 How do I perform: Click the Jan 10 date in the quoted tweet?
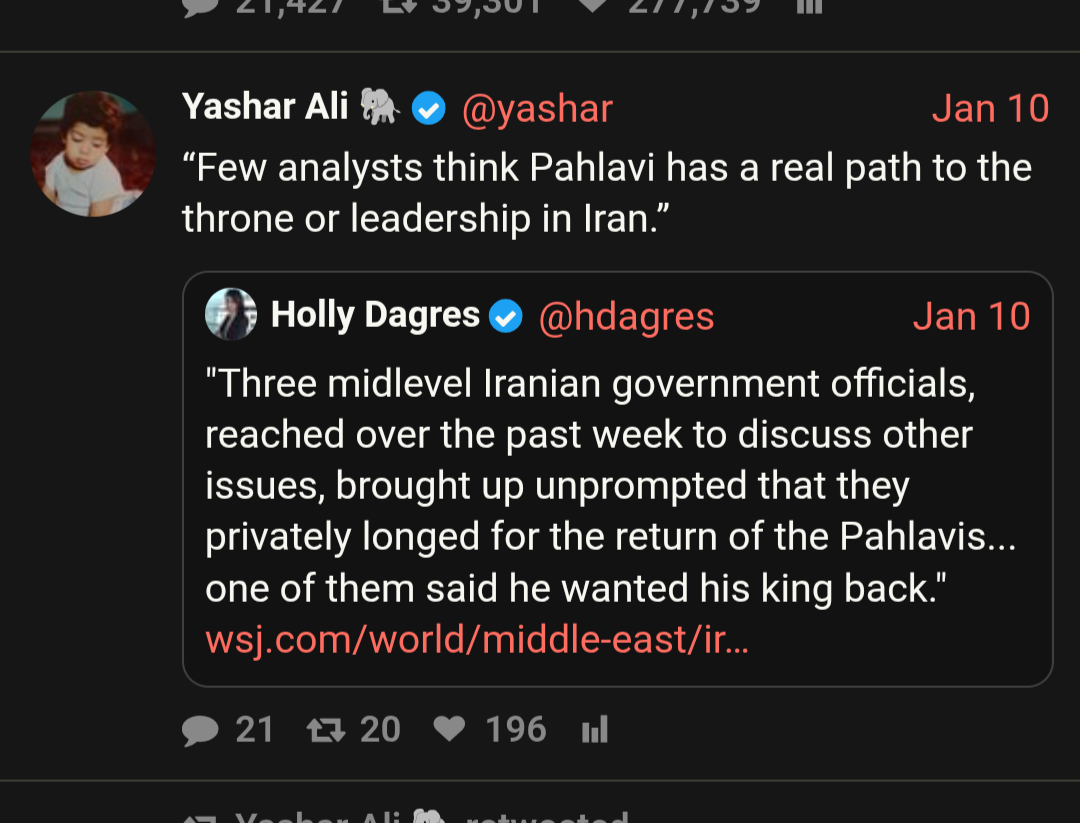point(971,317)
